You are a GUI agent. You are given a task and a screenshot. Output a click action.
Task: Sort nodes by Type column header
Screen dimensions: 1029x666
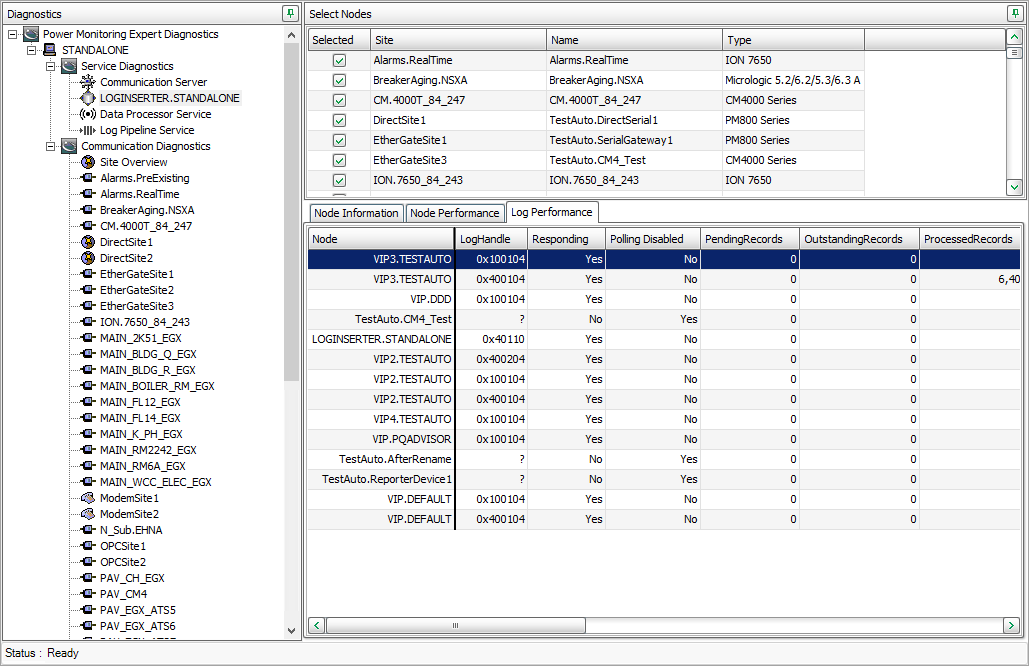793,40
